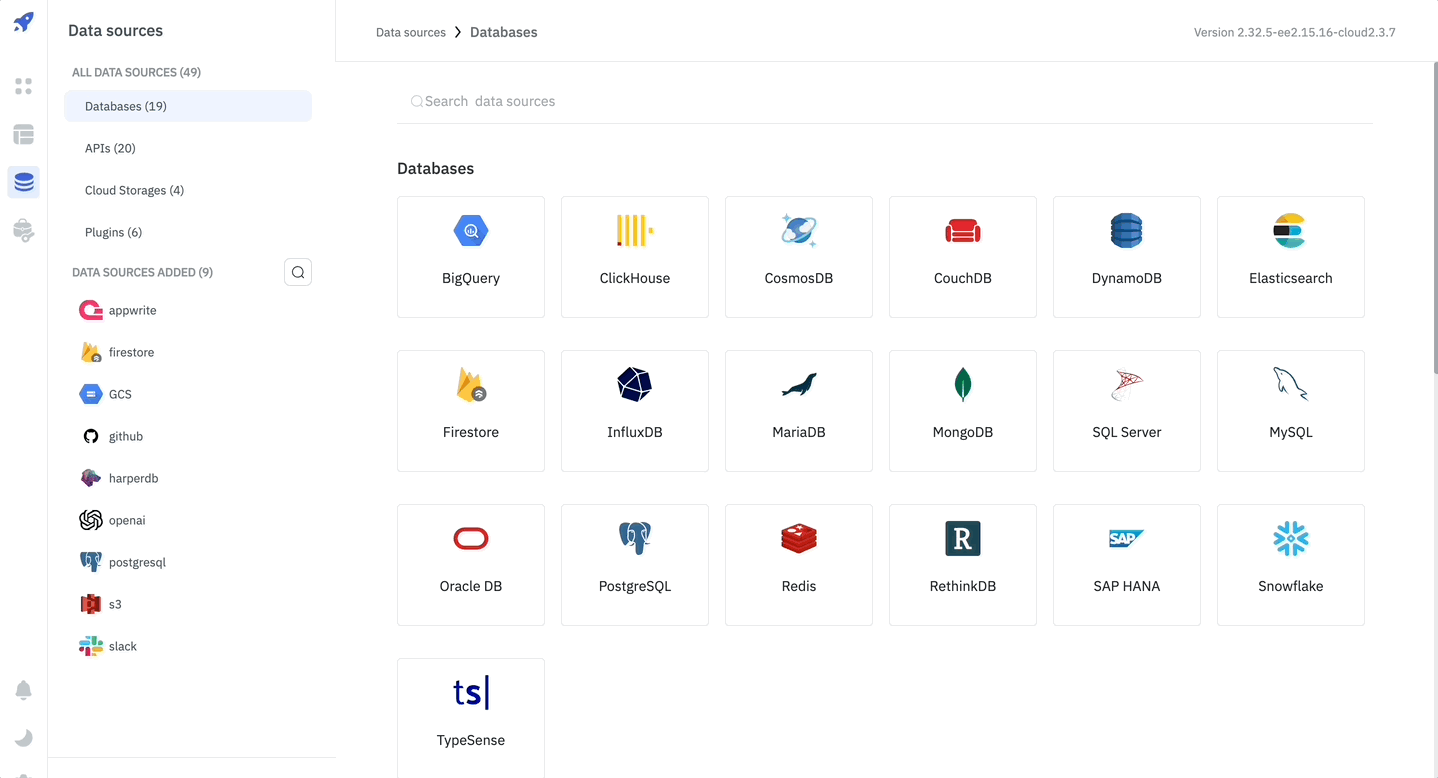Open the added slack data source

(122, 646)
